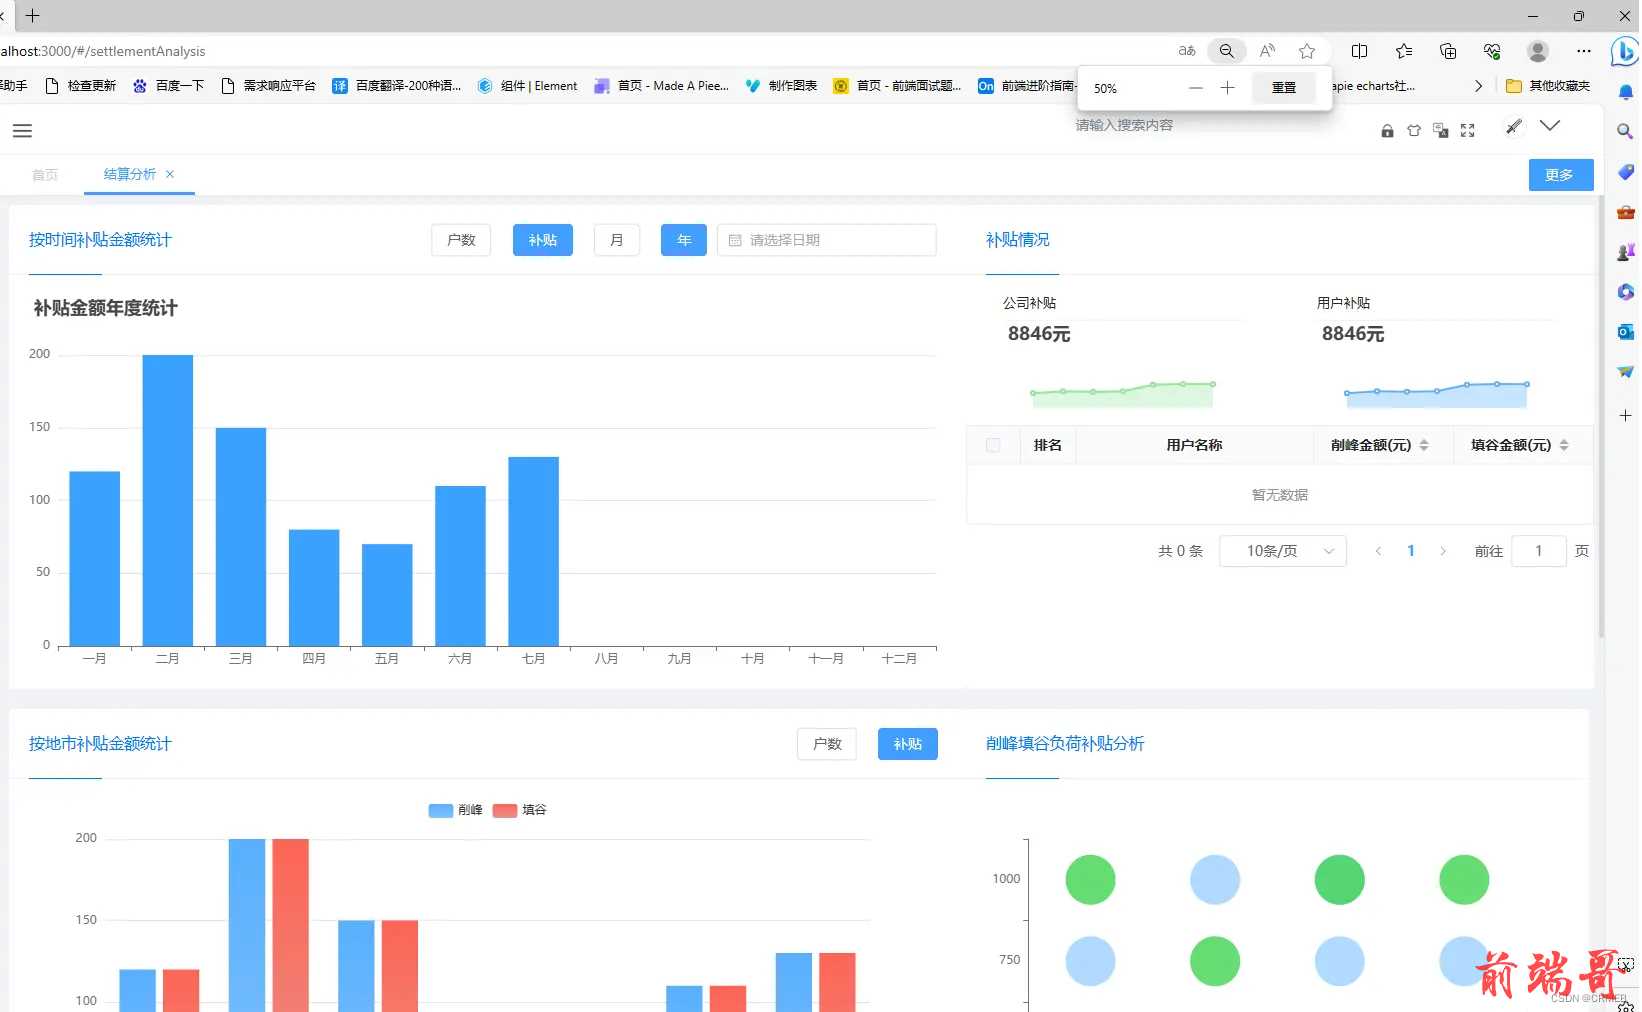Screen dimensions: 1642x1012
Task: Open the language translation switcher icon
Action: [x=1441, y=131]
